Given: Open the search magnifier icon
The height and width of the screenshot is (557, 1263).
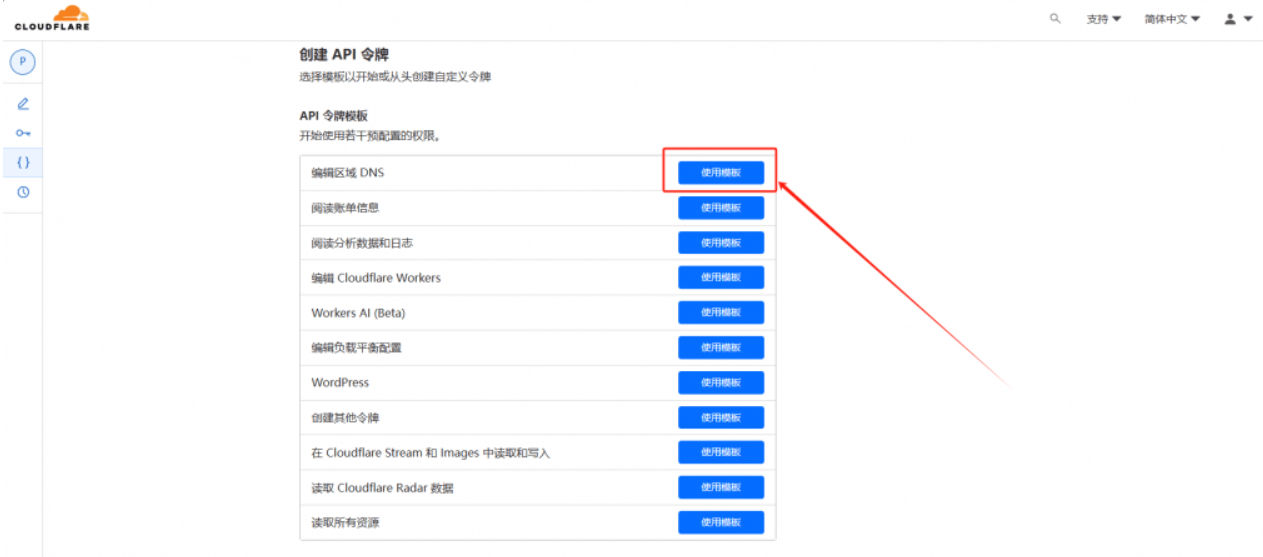Looking at the screenshot, I should [1055, 18].
